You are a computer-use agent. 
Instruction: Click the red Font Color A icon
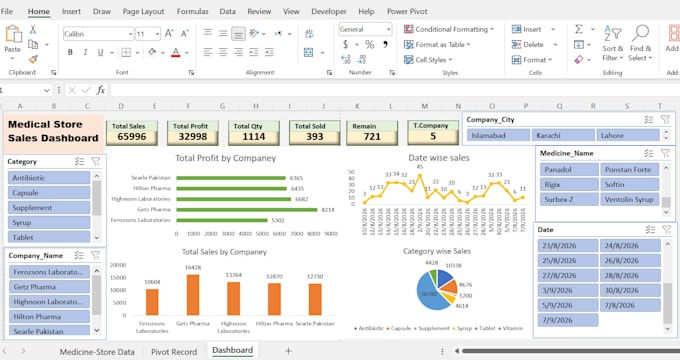(176, 52)
